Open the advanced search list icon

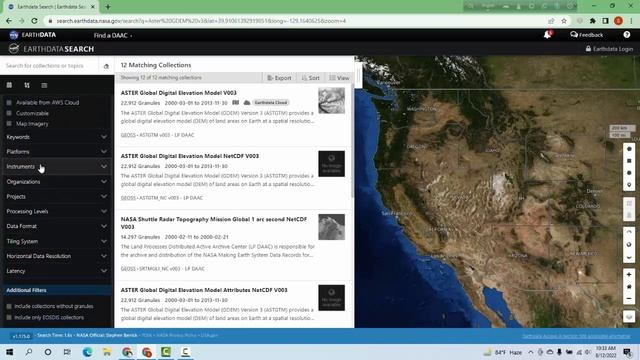click(x=44, y=85)
